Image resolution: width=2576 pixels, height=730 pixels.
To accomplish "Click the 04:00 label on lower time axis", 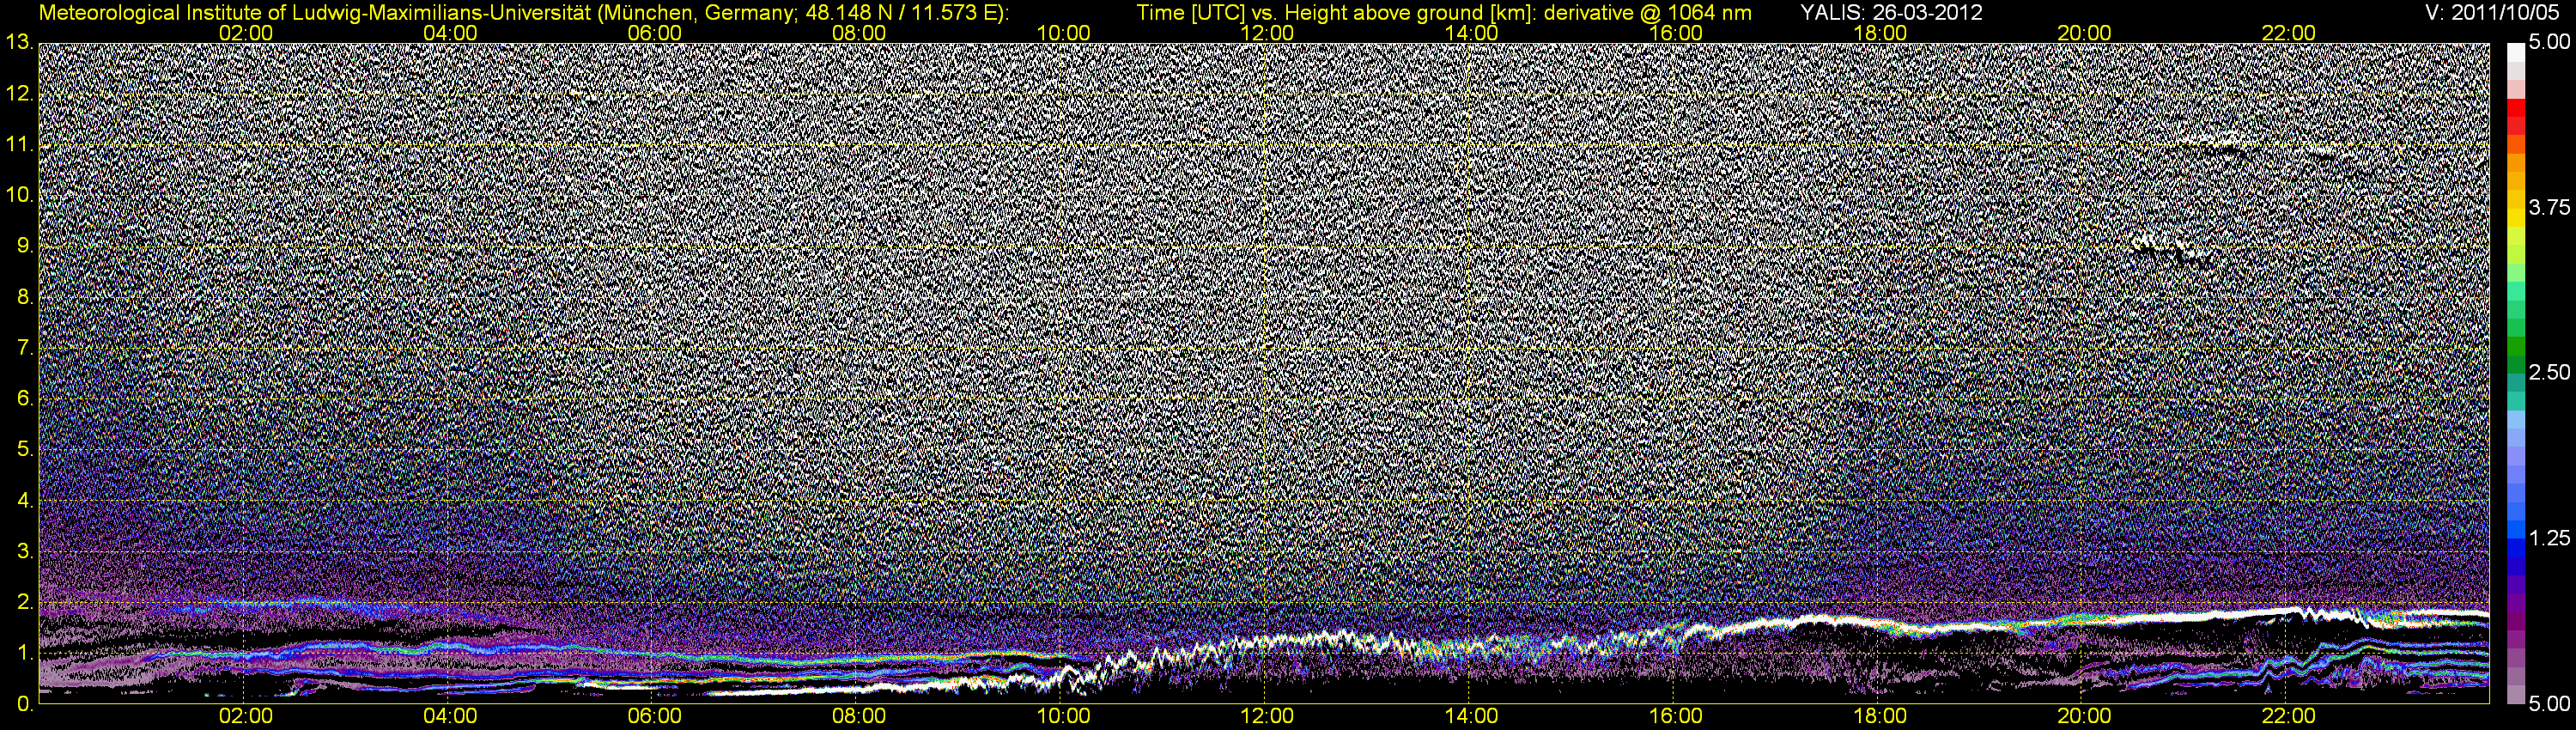I will [x=450, y=717].
